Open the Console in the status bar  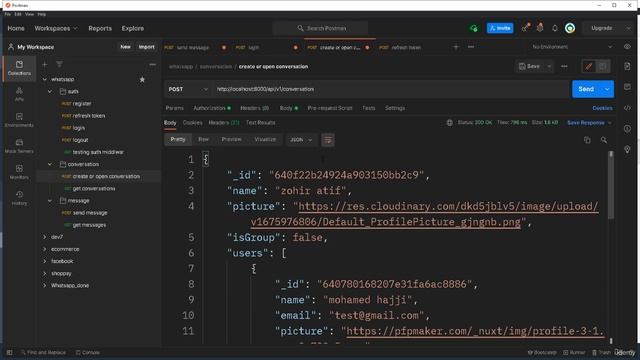(x=88, y=352)
